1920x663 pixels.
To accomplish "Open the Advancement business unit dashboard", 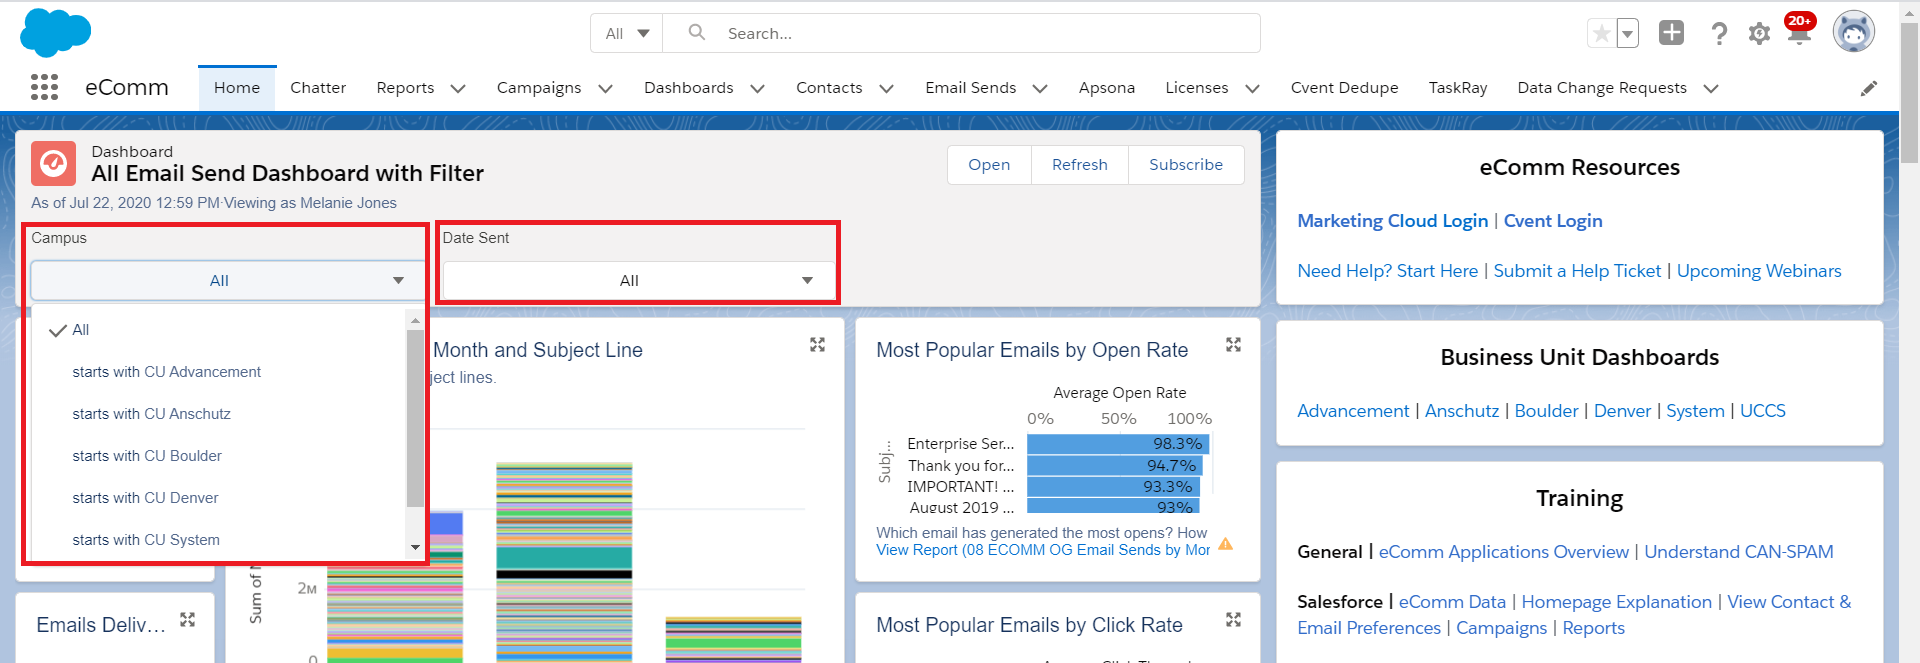I will pyautogui.click(x=1353, y=411).
